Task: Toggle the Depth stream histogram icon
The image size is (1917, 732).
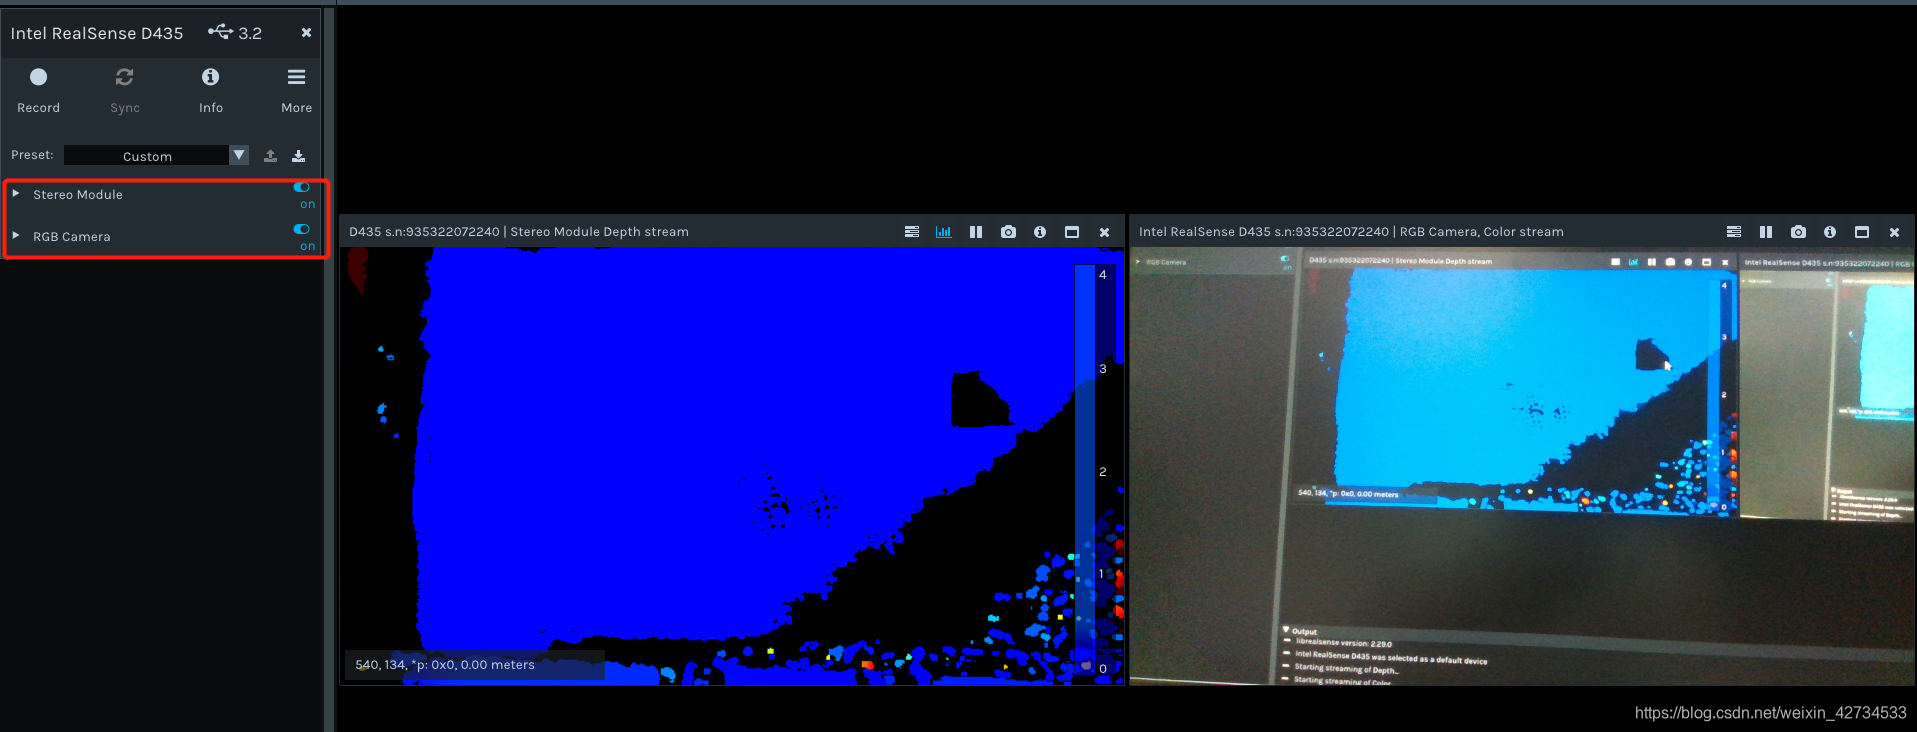Action: coord(943,232)
